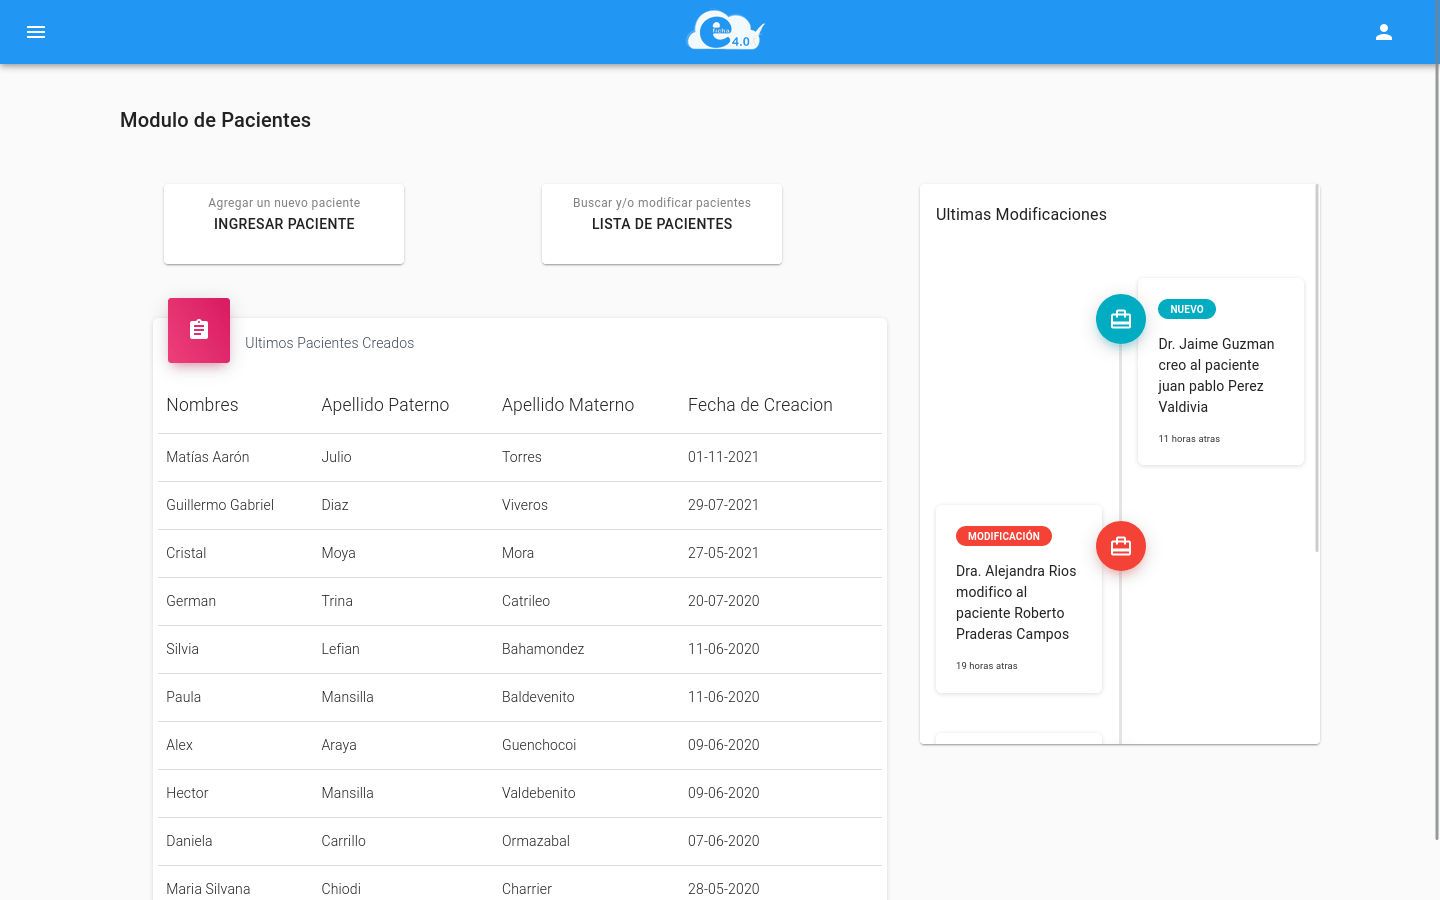Viewport: 1440px width, 900px height.
Task: Click the Buscar y/o modificar pacientes label
Action: [661, 203]
